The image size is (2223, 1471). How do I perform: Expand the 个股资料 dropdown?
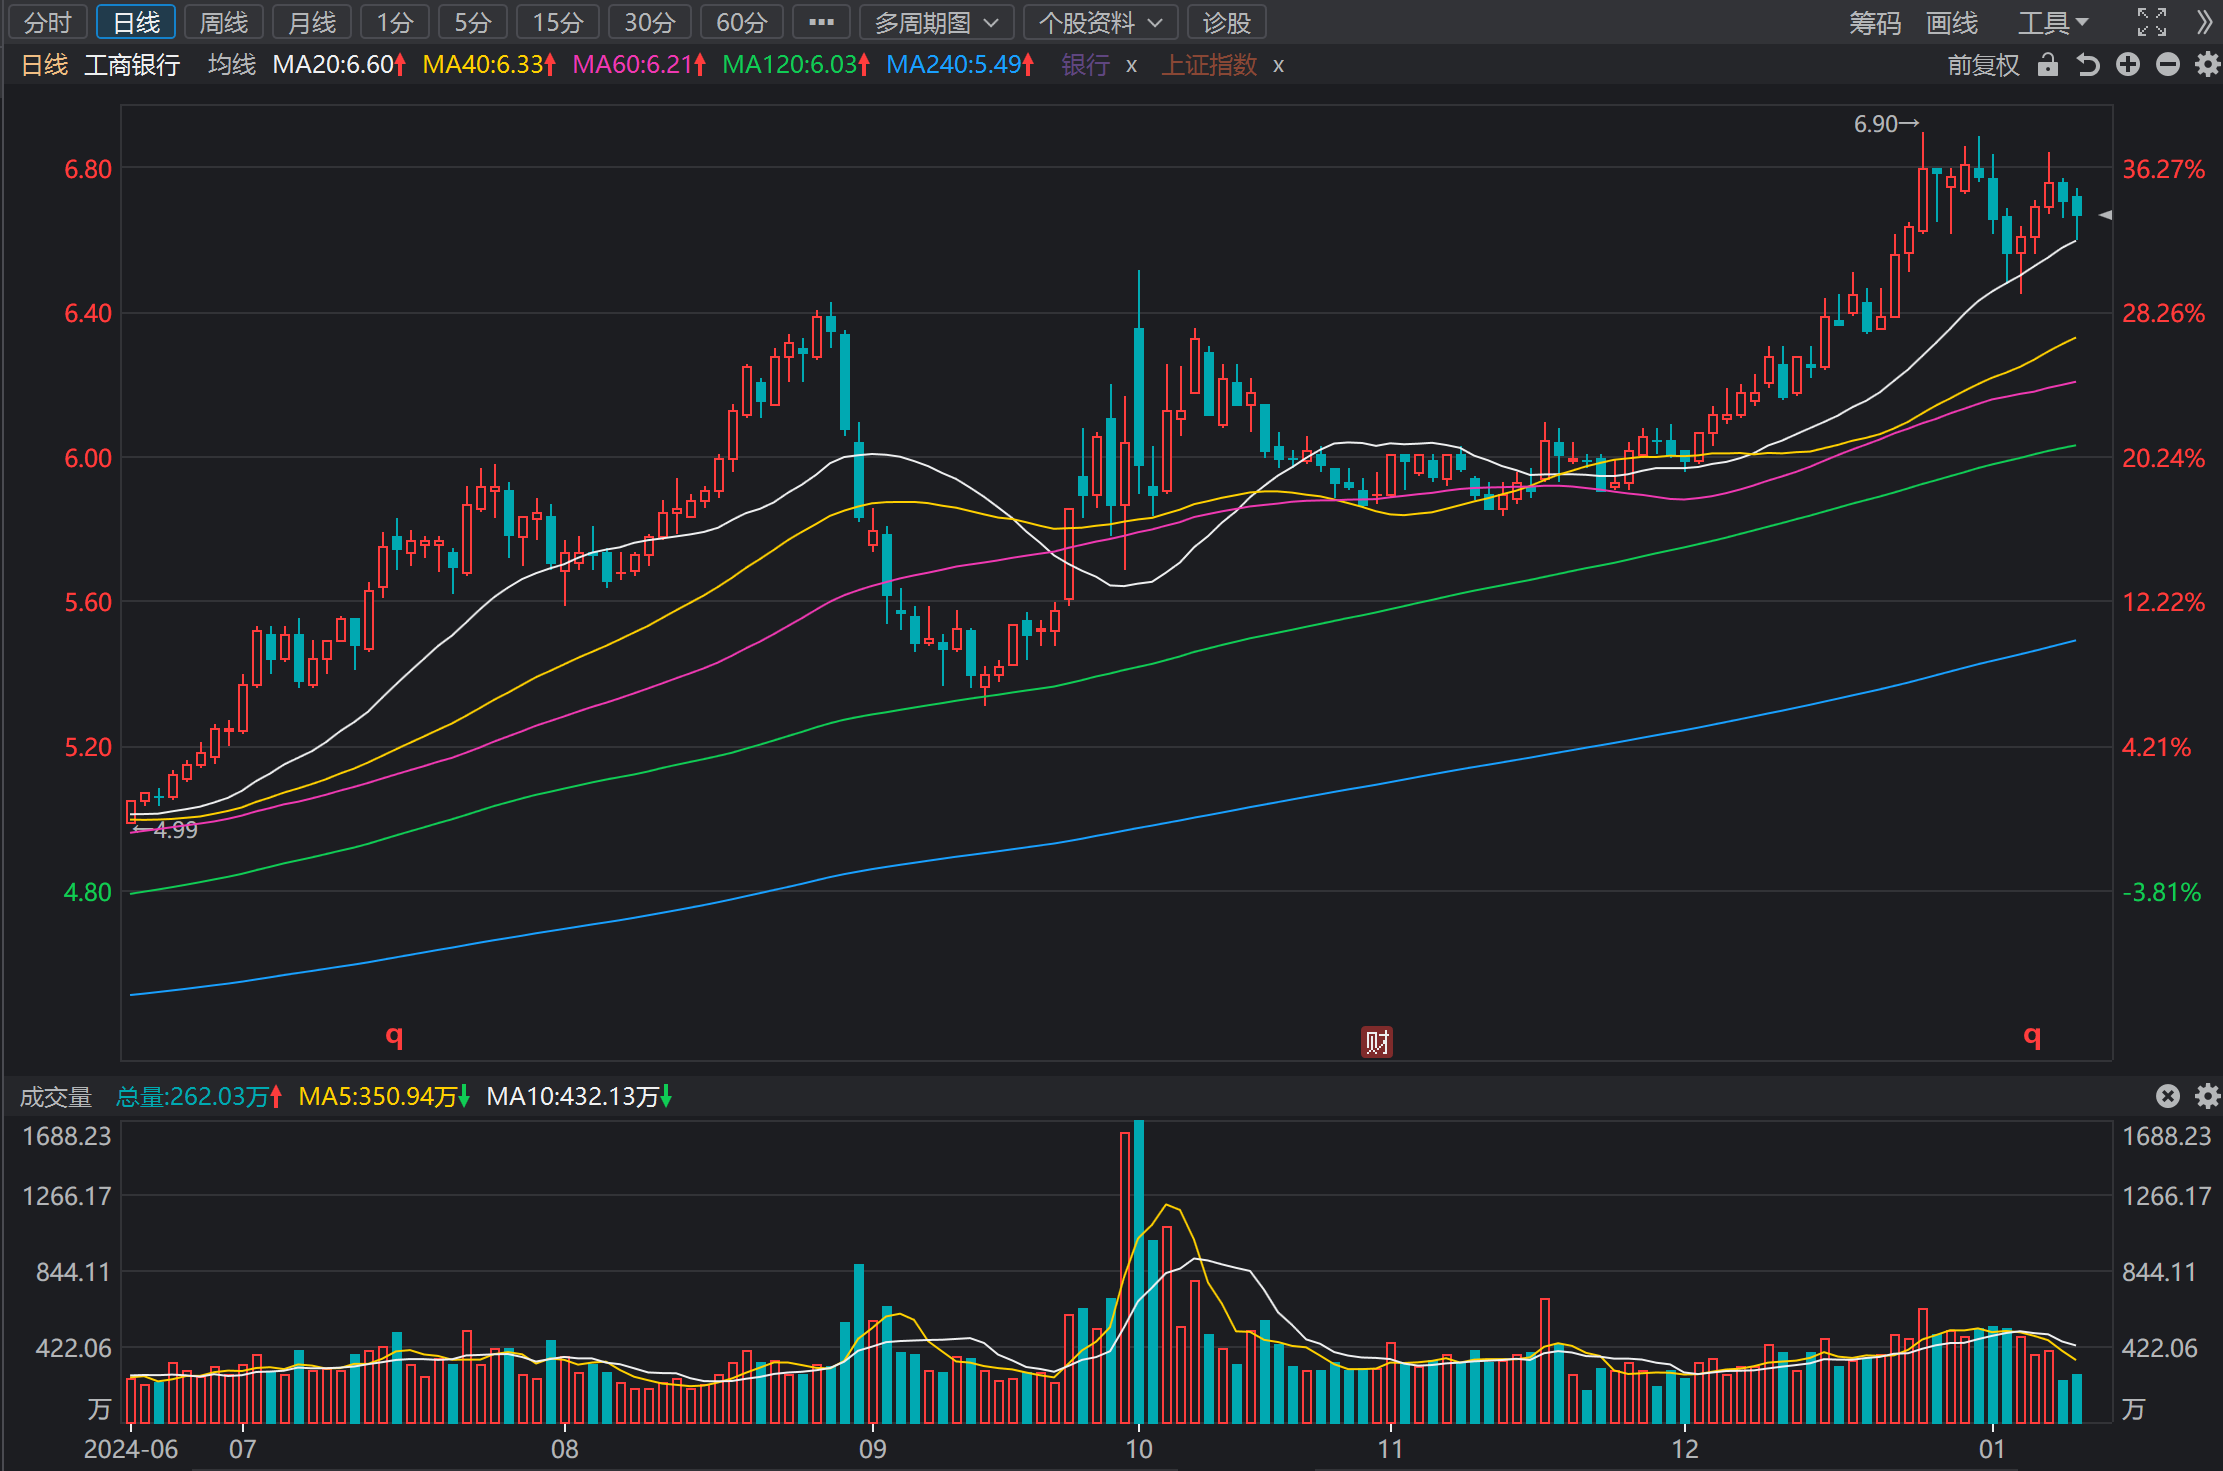click(1101, 22)
